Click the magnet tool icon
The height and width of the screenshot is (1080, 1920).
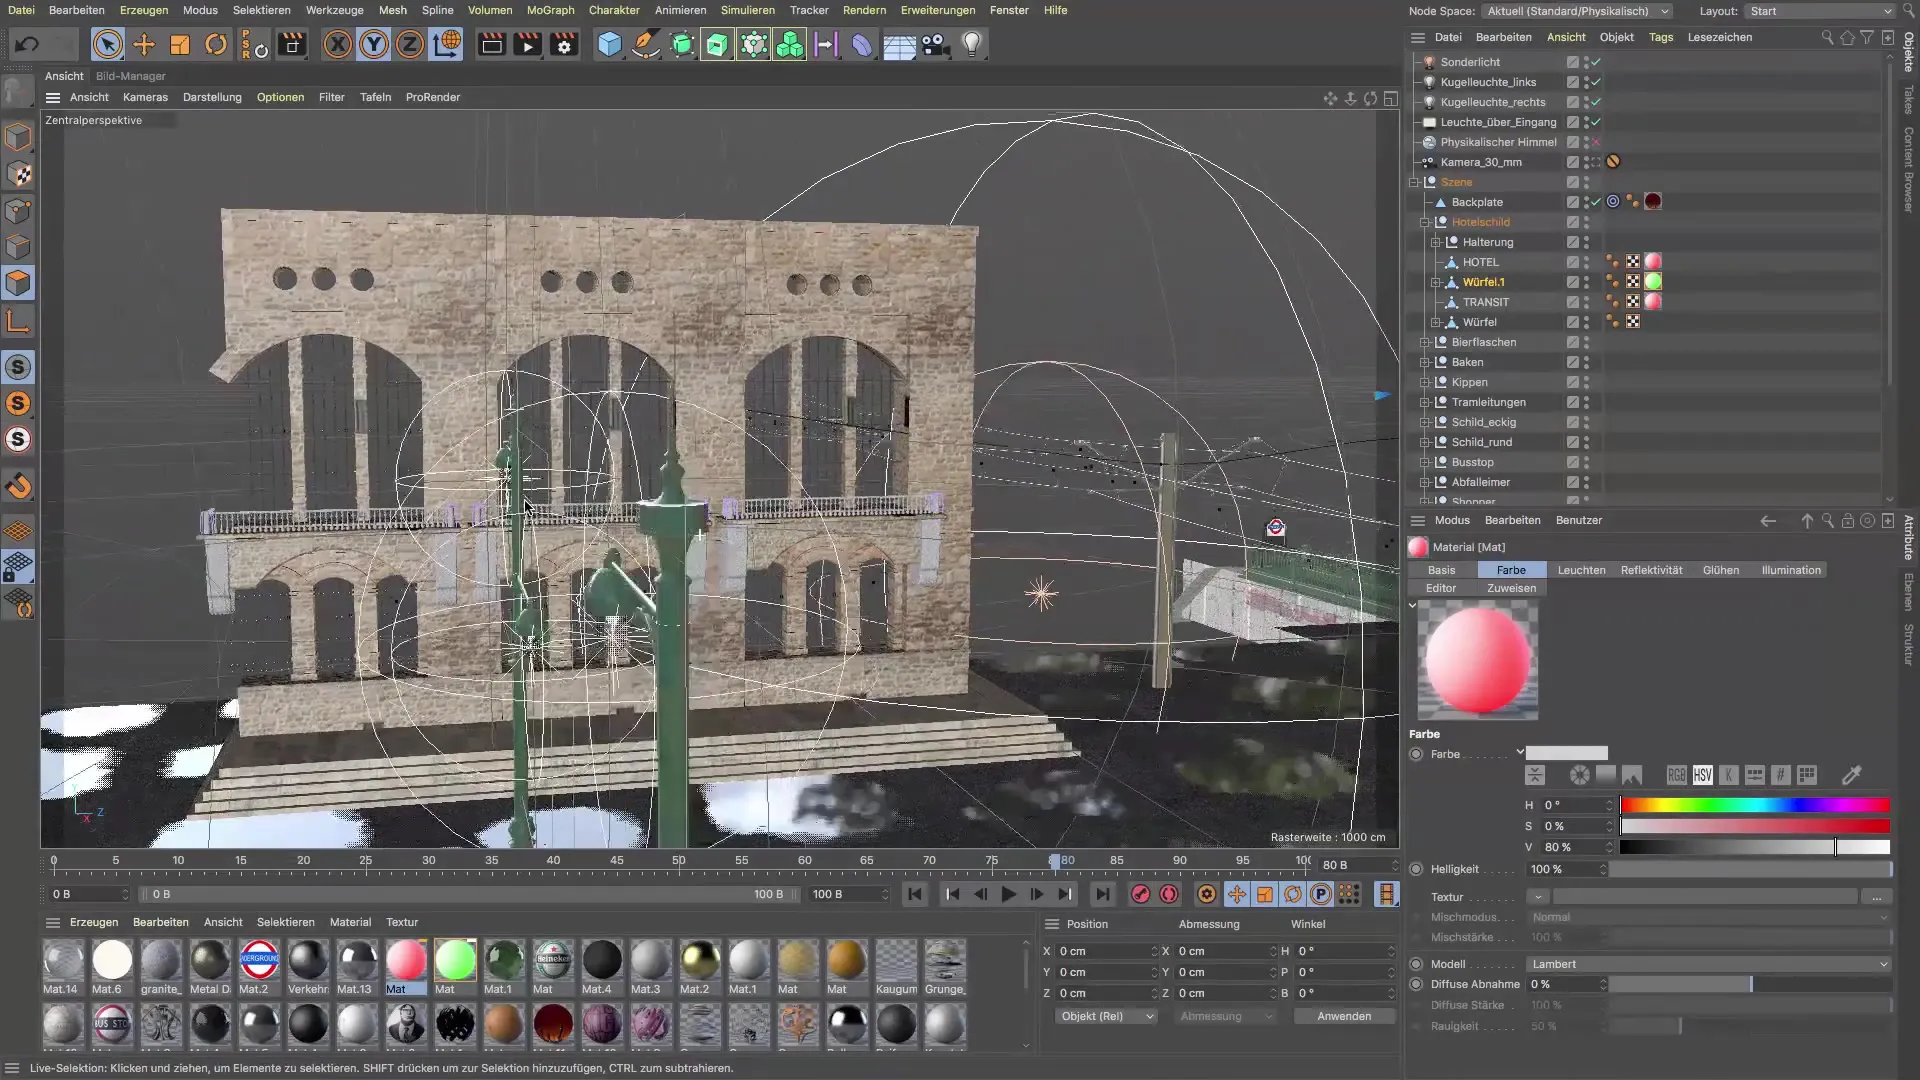click(x=19, y=487)
